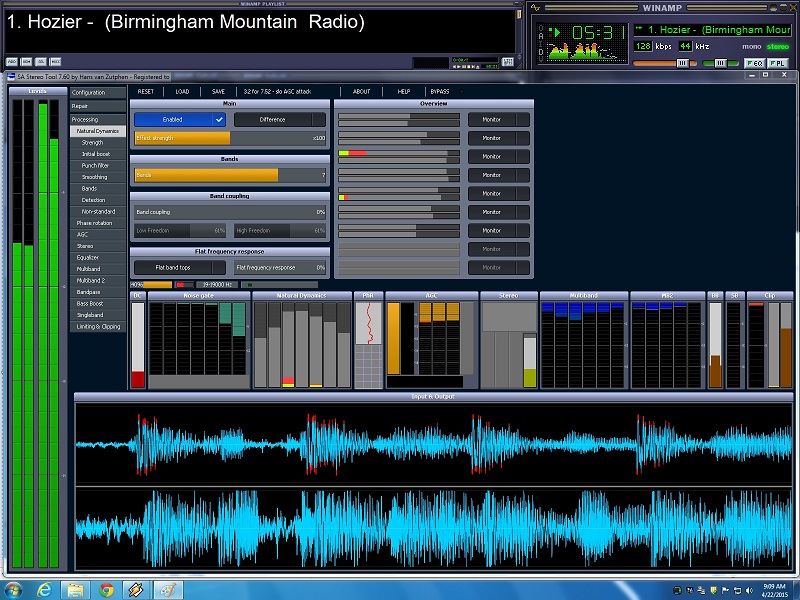The image size is (800, 600).
Task: Switch to Winamp via its taskbar icon
Action: point(136,590)
